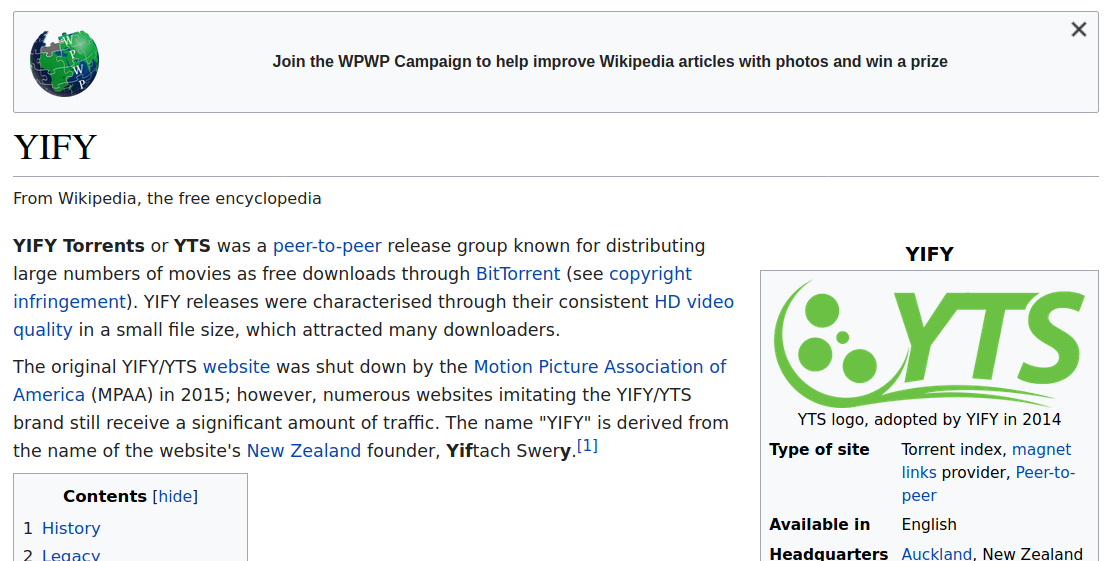This screenshot has height=561, width=1111.
Task: Click the WPWP globe puzzle logo
Action: pyautogui.click(x=64, y=63)
